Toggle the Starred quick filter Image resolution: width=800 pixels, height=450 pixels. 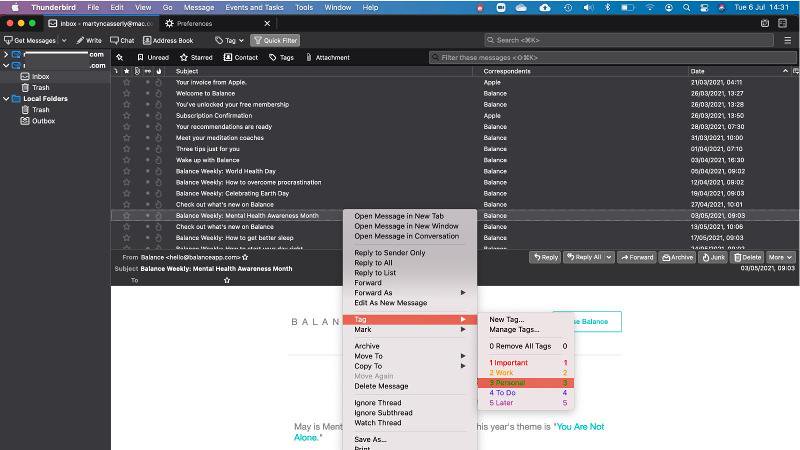196,58
